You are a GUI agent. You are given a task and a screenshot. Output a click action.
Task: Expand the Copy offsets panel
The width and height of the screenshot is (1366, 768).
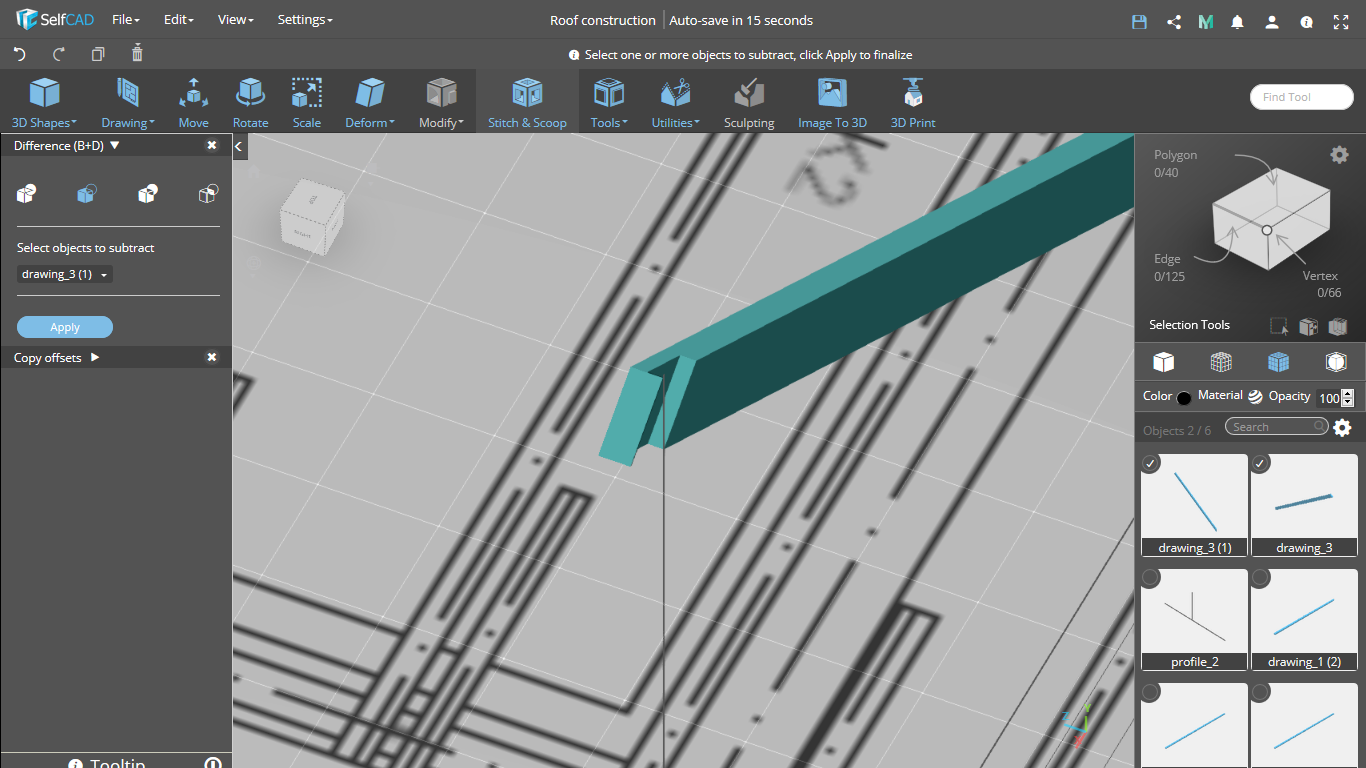95,357
